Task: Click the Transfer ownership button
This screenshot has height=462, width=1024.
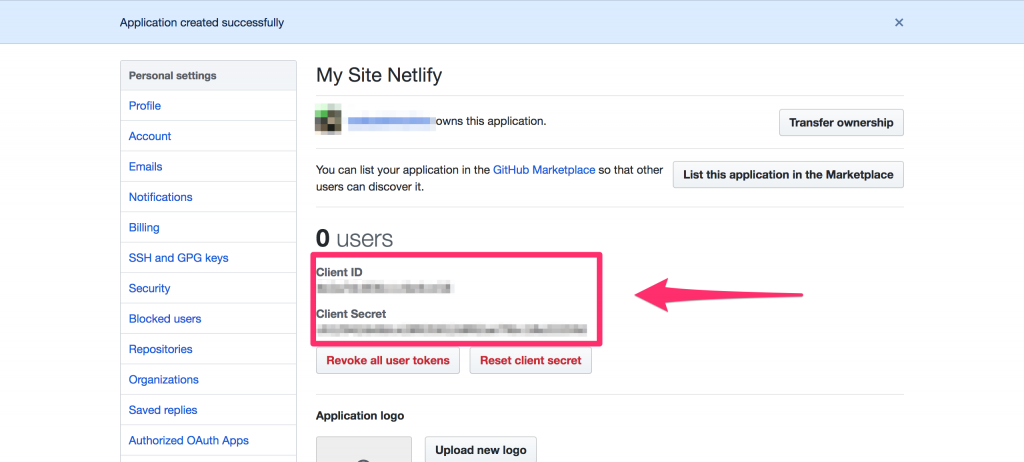Action: coord(841,122)
